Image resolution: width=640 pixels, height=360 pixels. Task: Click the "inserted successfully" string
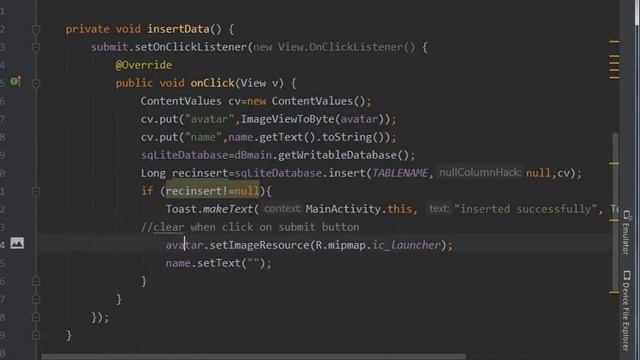pyautogui.click(x=525, y=209)
